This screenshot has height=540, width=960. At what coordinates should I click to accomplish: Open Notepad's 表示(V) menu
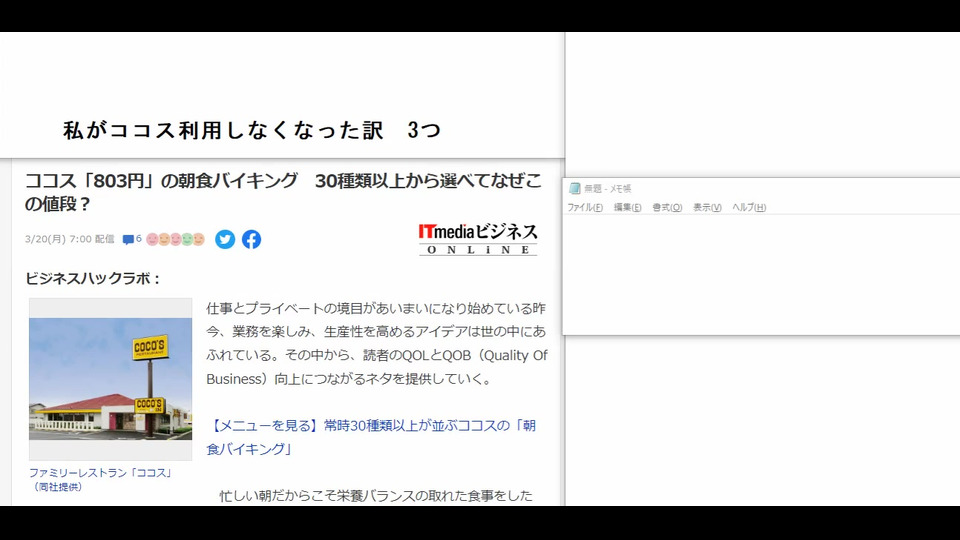pos(707,208)
